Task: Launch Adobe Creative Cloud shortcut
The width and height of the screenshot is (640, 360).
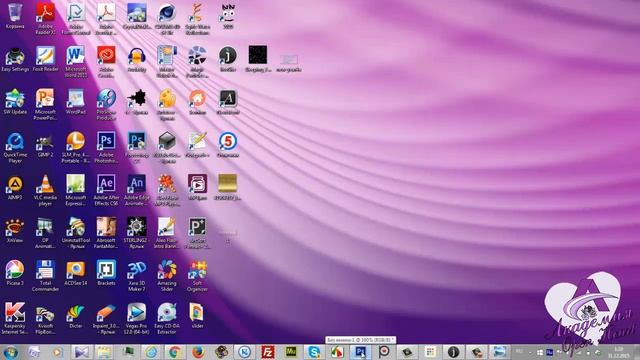Action: click(x=106, y=62)
